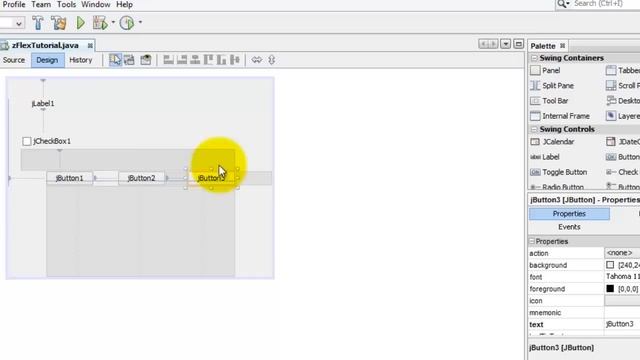Open the Profile menu
640x360 pixels.
(14, 4)
